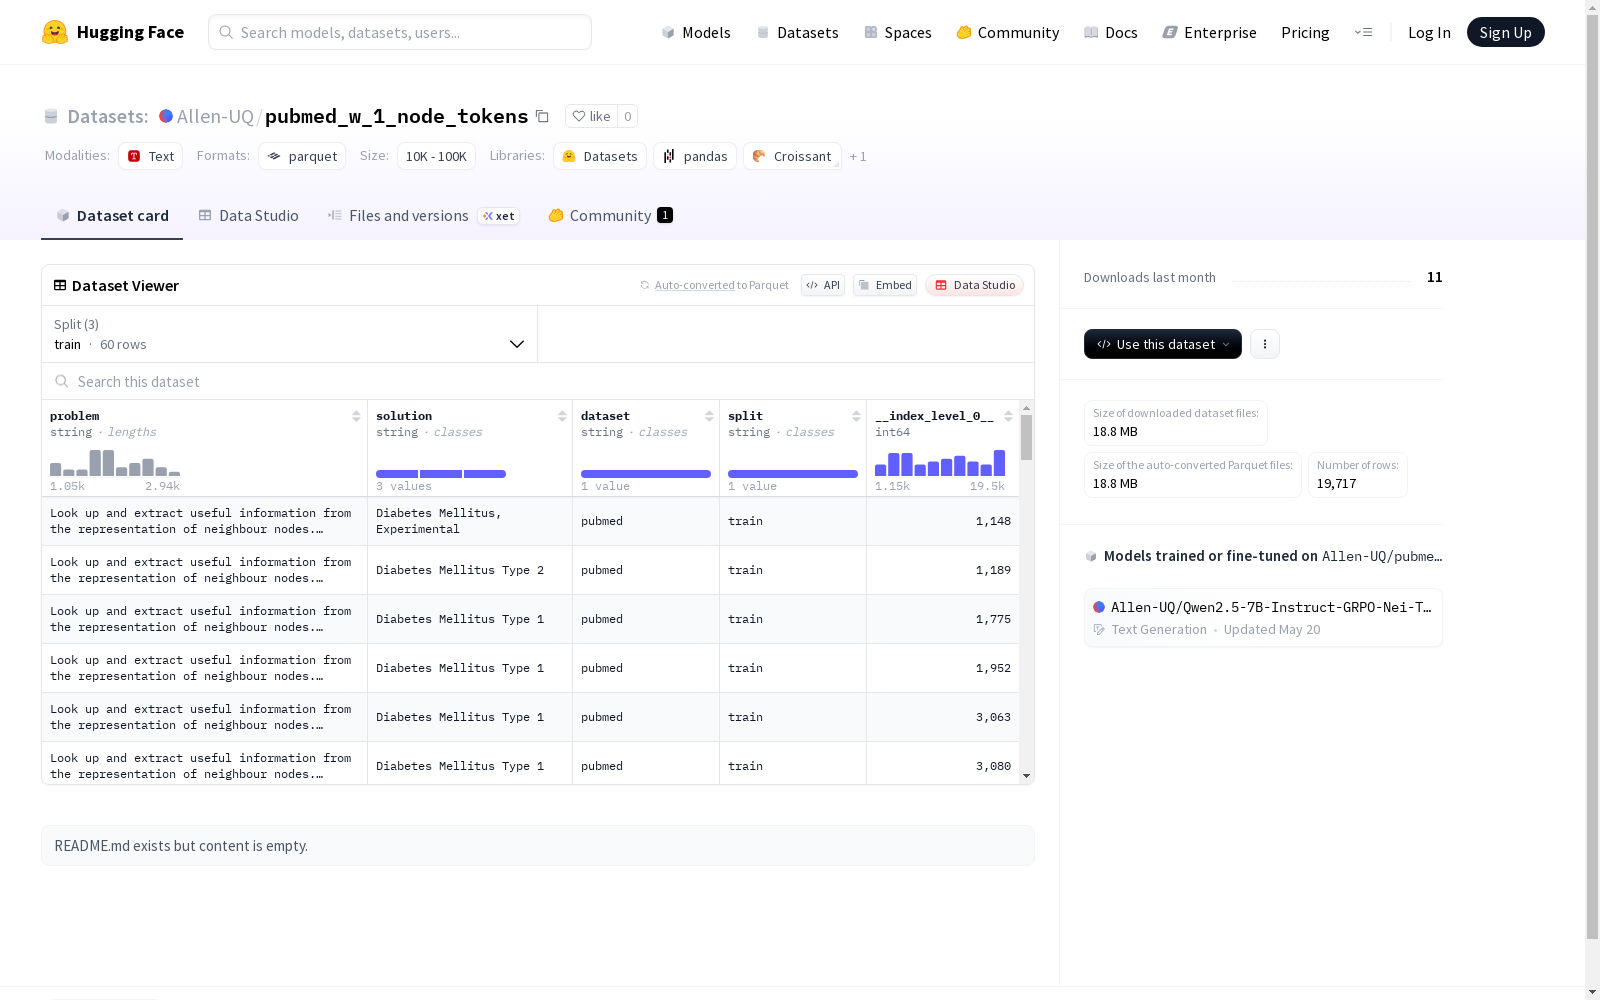This screenshot has width=1600, height=1000.
Task: Go to Models in the top navigation
Action: [696, 32]
